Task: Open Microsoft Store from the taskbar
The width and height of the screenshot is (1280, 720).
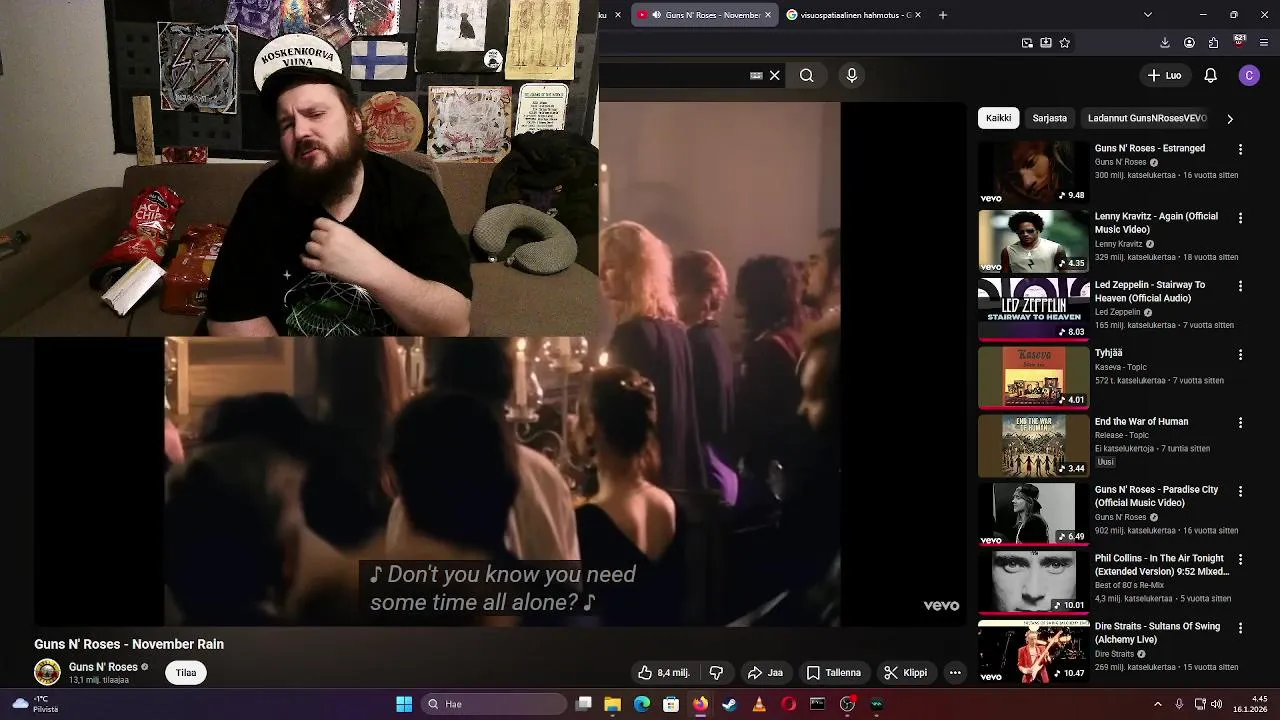Action: [x=671, y=704]
